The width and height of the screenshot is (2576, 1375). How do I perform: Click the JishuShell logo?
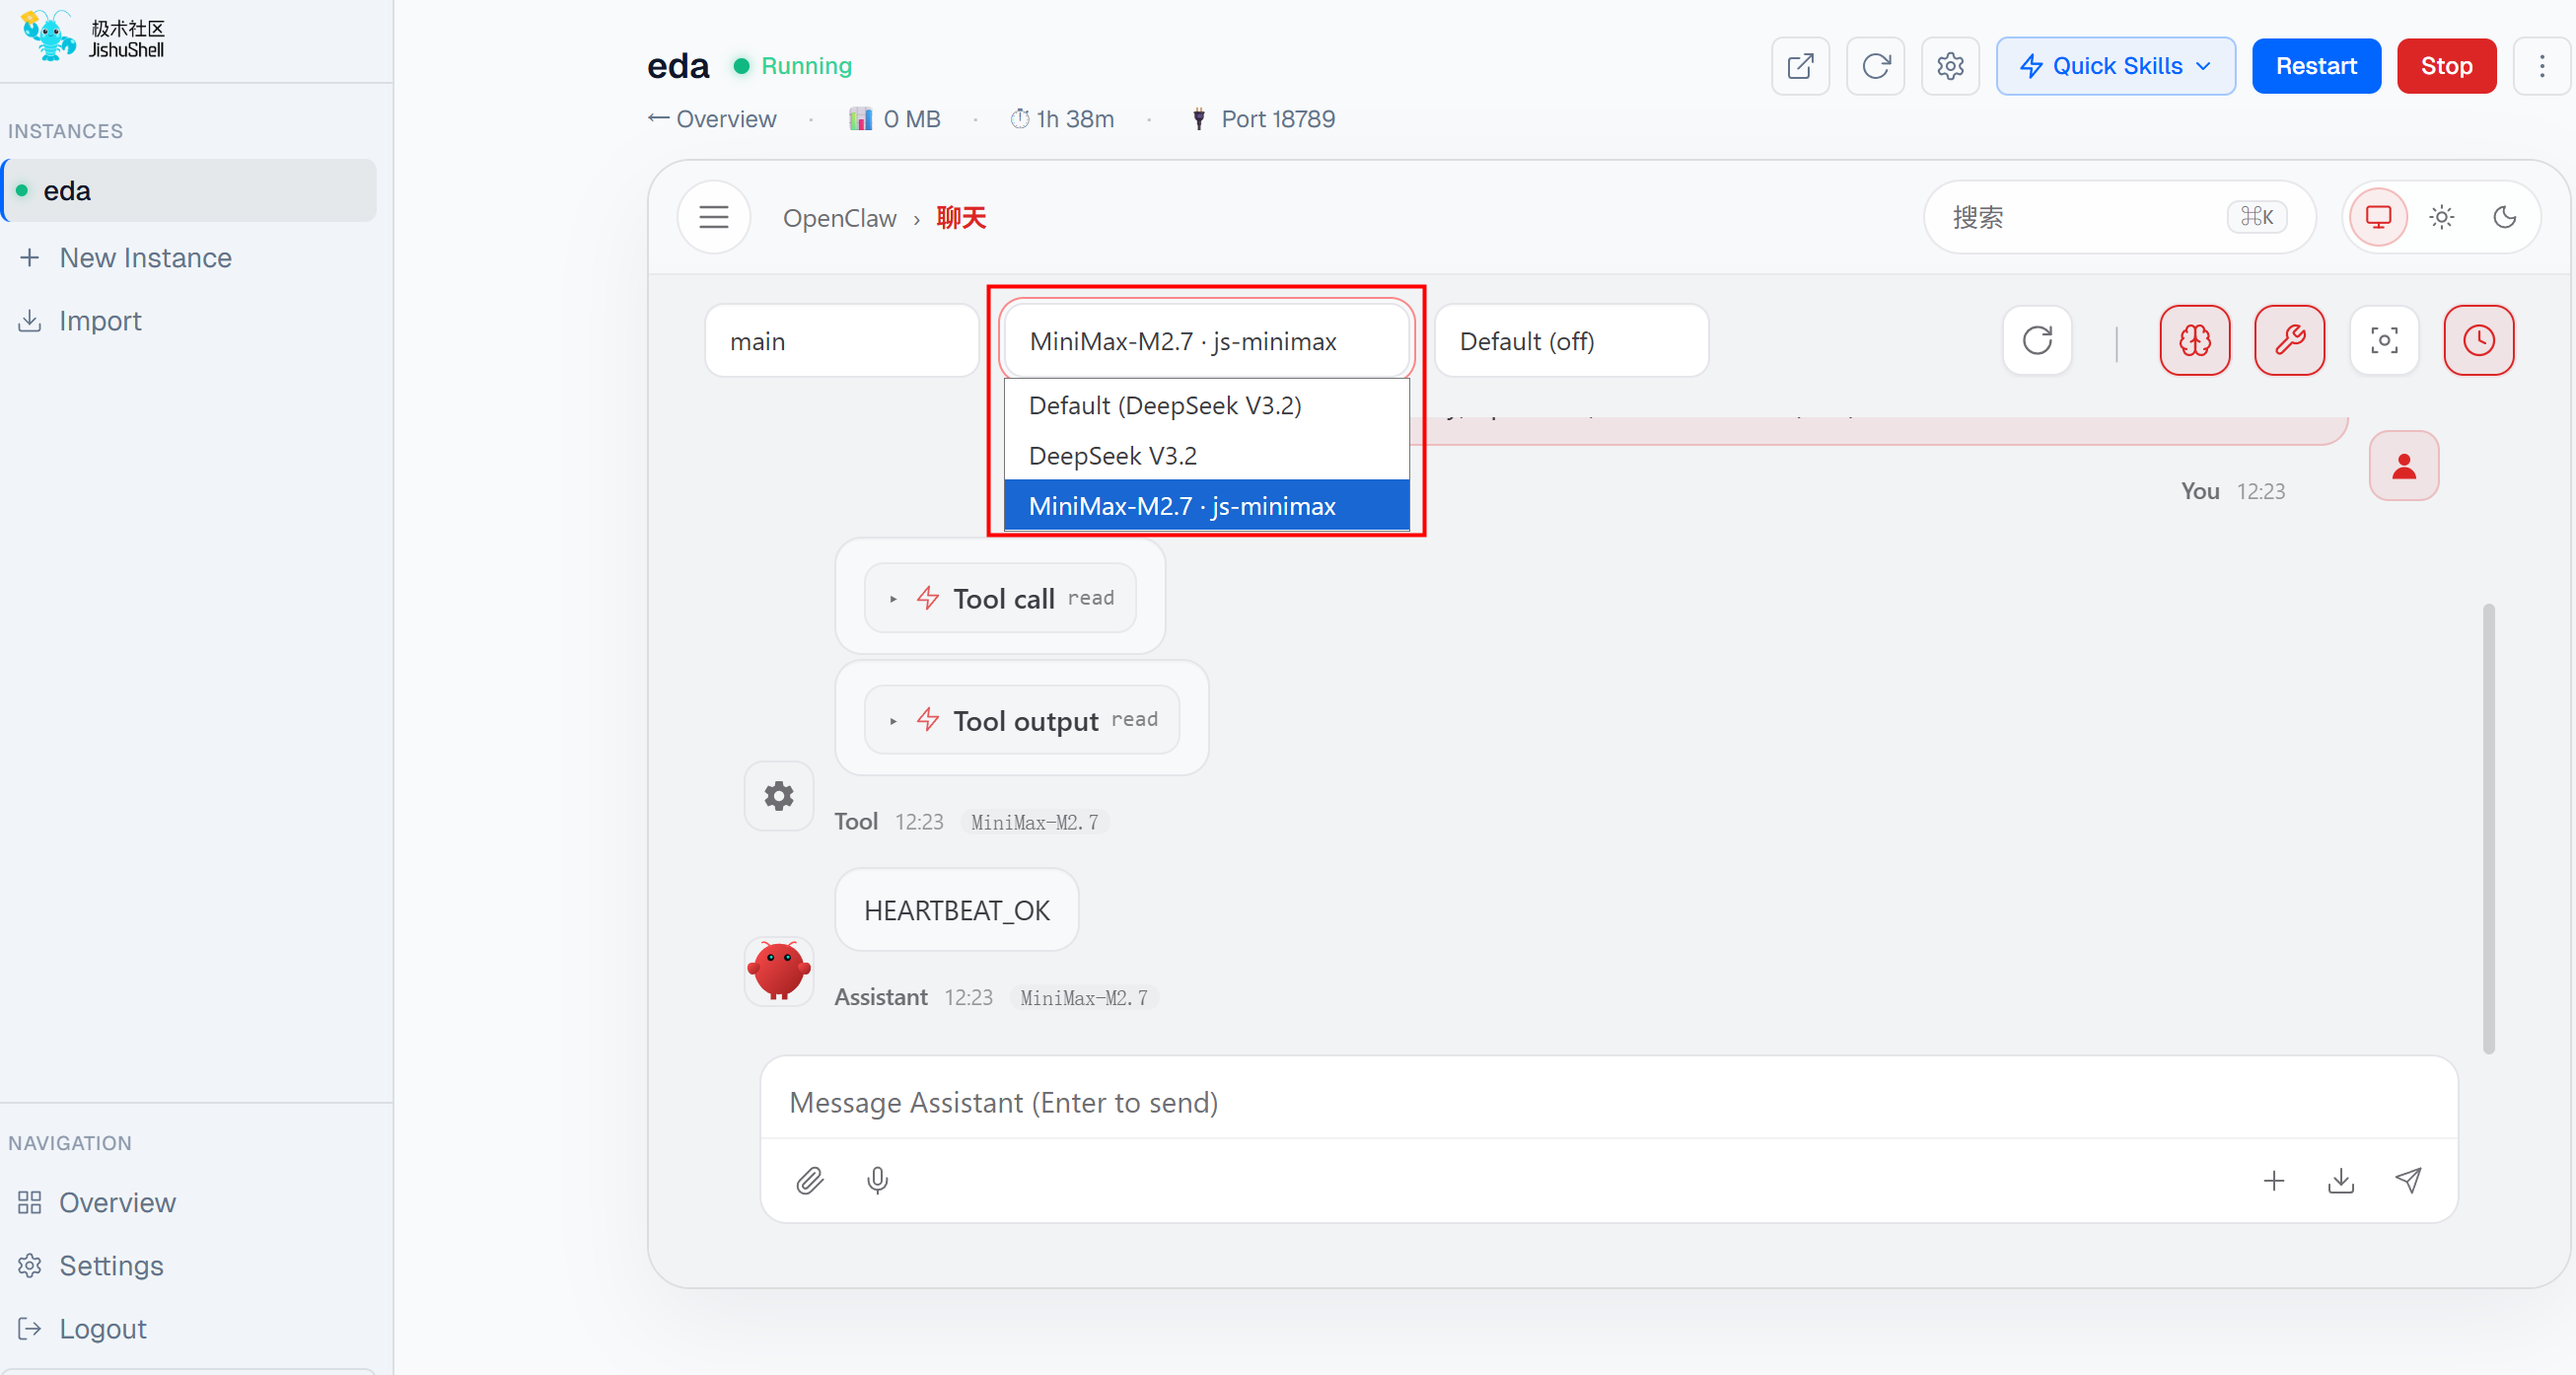click(92, 37)
